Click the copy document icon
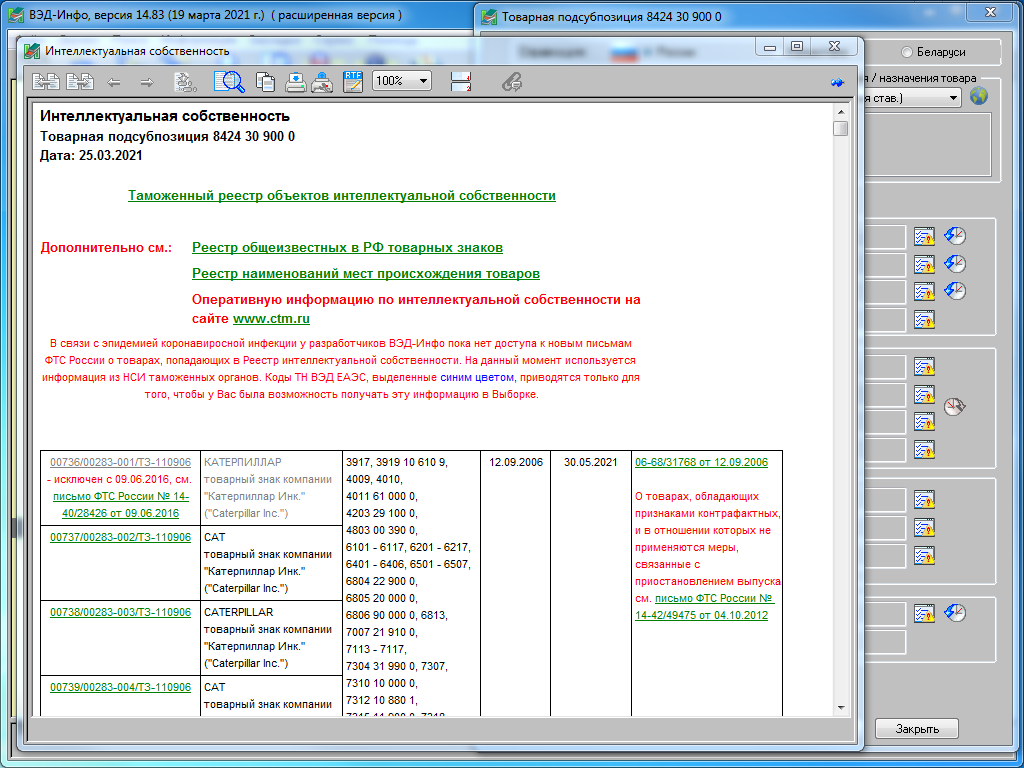1024x768 pixels. click(x=264, y=82)
